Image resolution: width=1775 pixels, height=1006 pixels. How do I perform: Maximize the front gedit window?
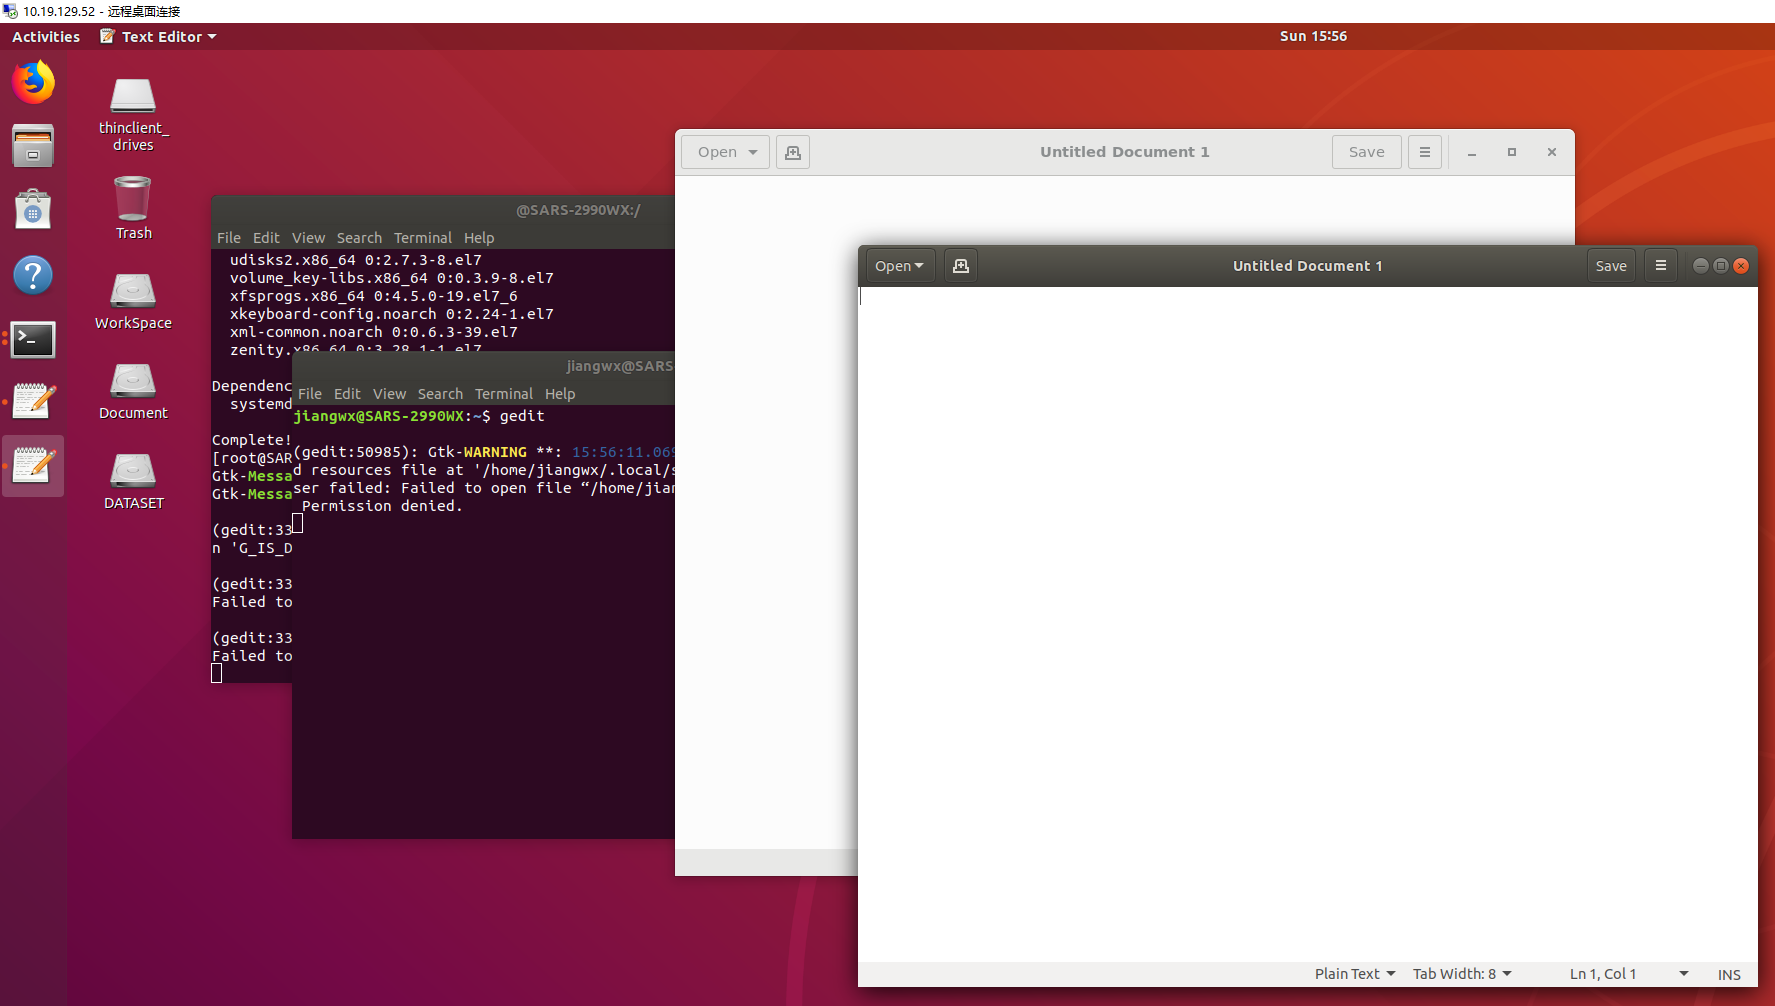click(1721, 266)
